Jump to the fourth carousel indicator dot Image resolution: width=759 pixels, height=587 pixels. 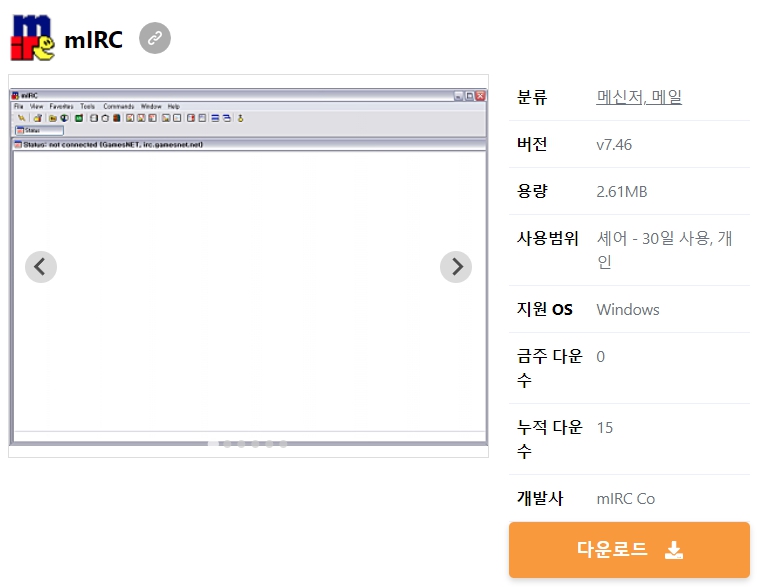(255, 444)
